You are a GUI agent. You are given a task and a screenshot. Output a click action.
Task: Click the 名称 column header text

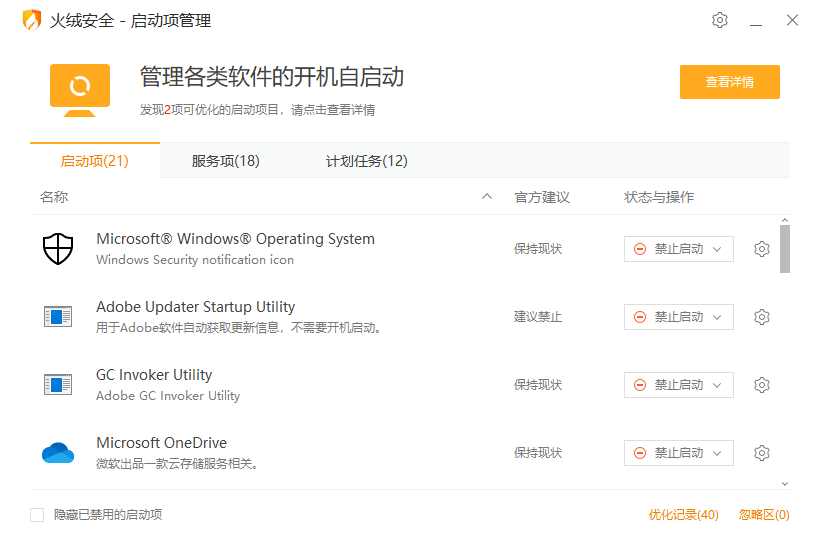tap(54, 197)
